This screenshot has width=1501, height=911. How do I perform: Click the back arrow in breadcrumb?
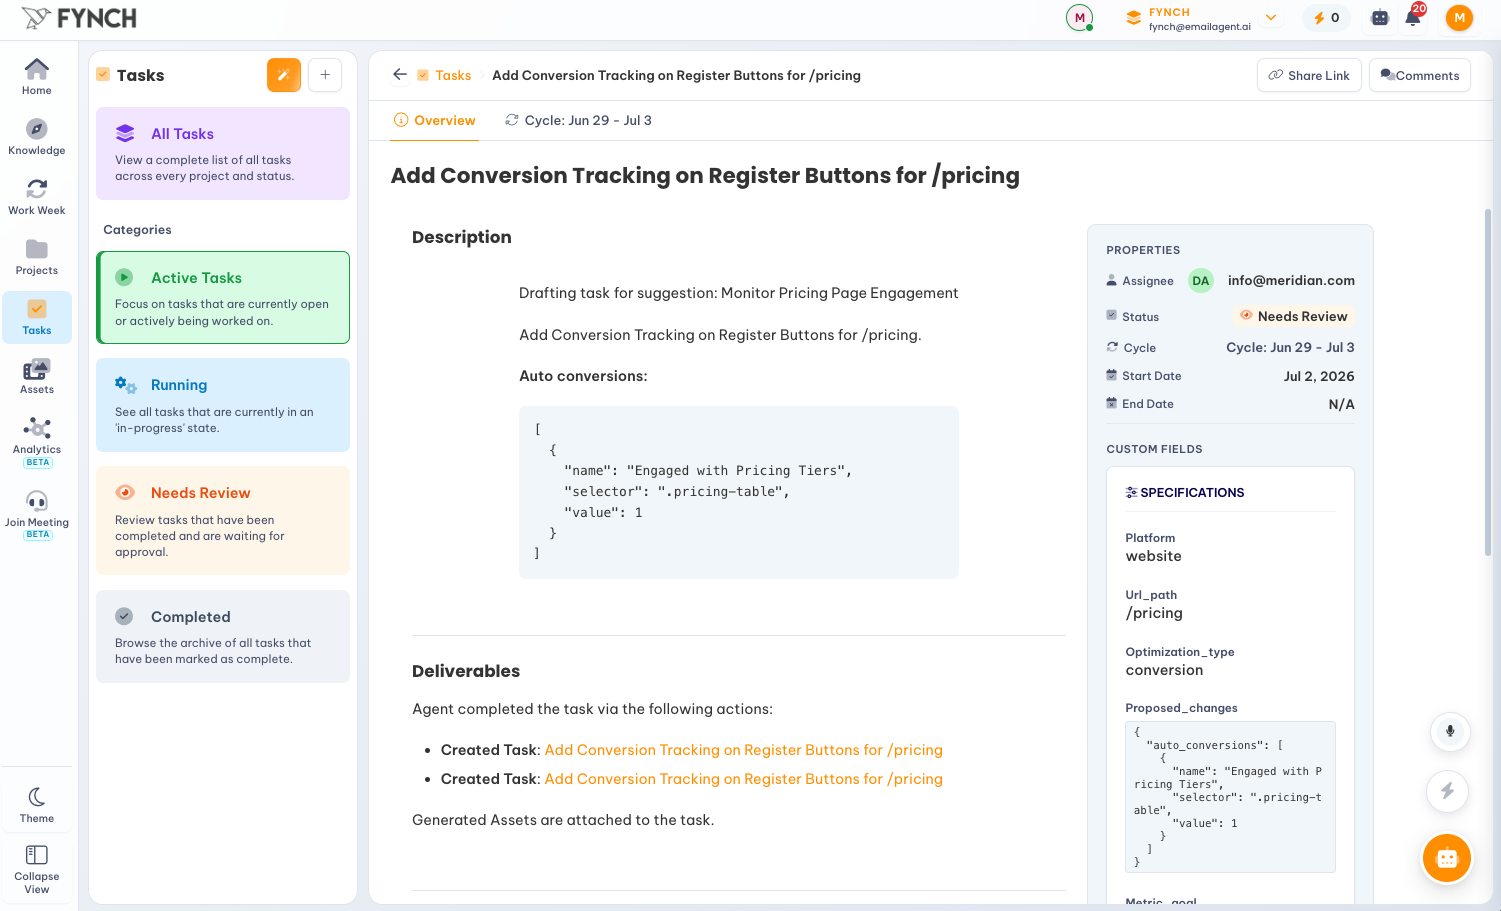coord(400,75)
